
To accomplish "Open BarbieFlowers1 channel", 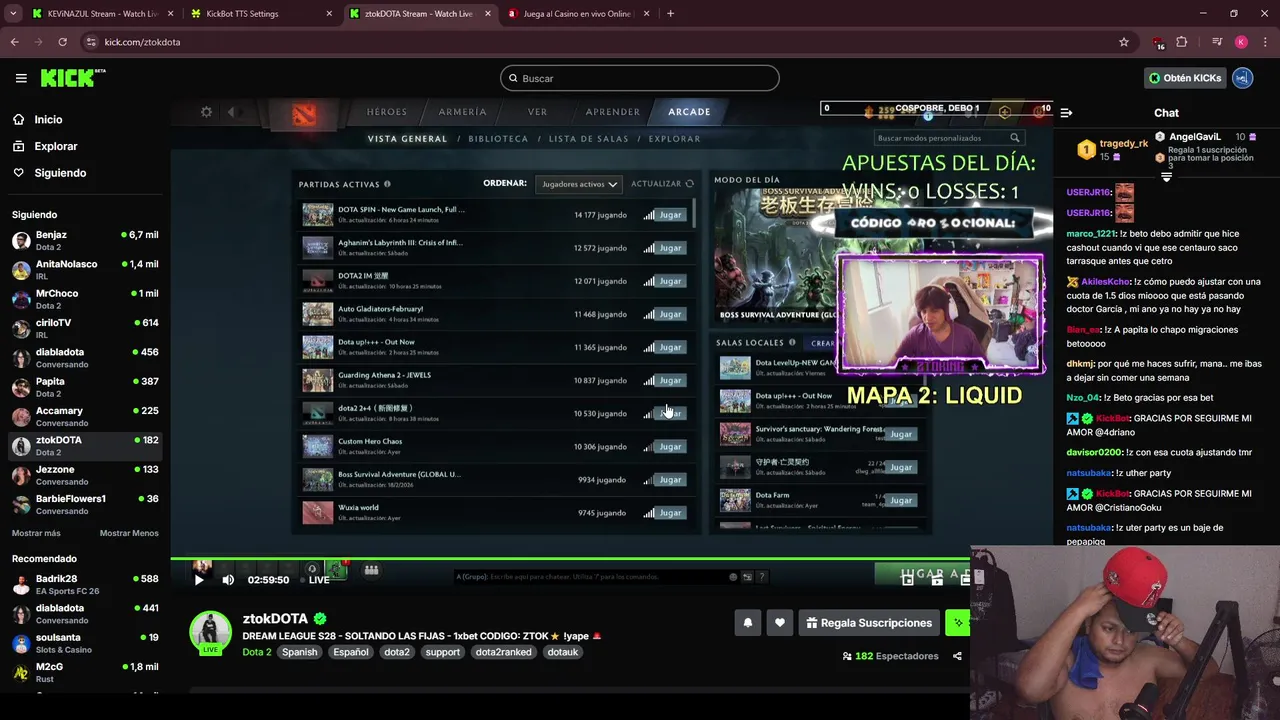I will (85, 504).
